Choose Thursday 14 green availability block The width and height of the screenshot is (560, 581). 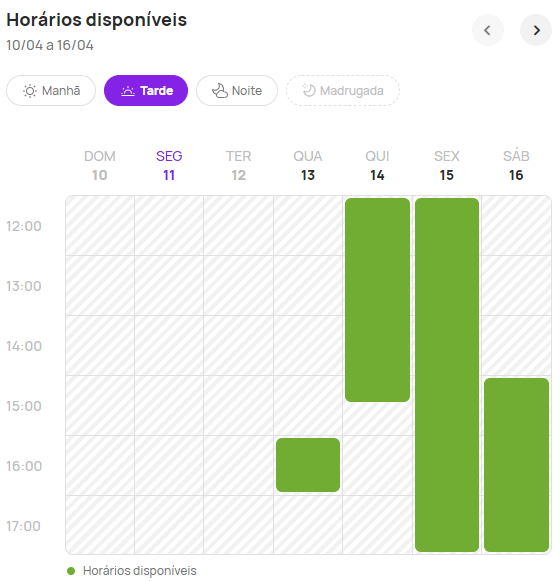pyautogui.click(x=377, y=300)
